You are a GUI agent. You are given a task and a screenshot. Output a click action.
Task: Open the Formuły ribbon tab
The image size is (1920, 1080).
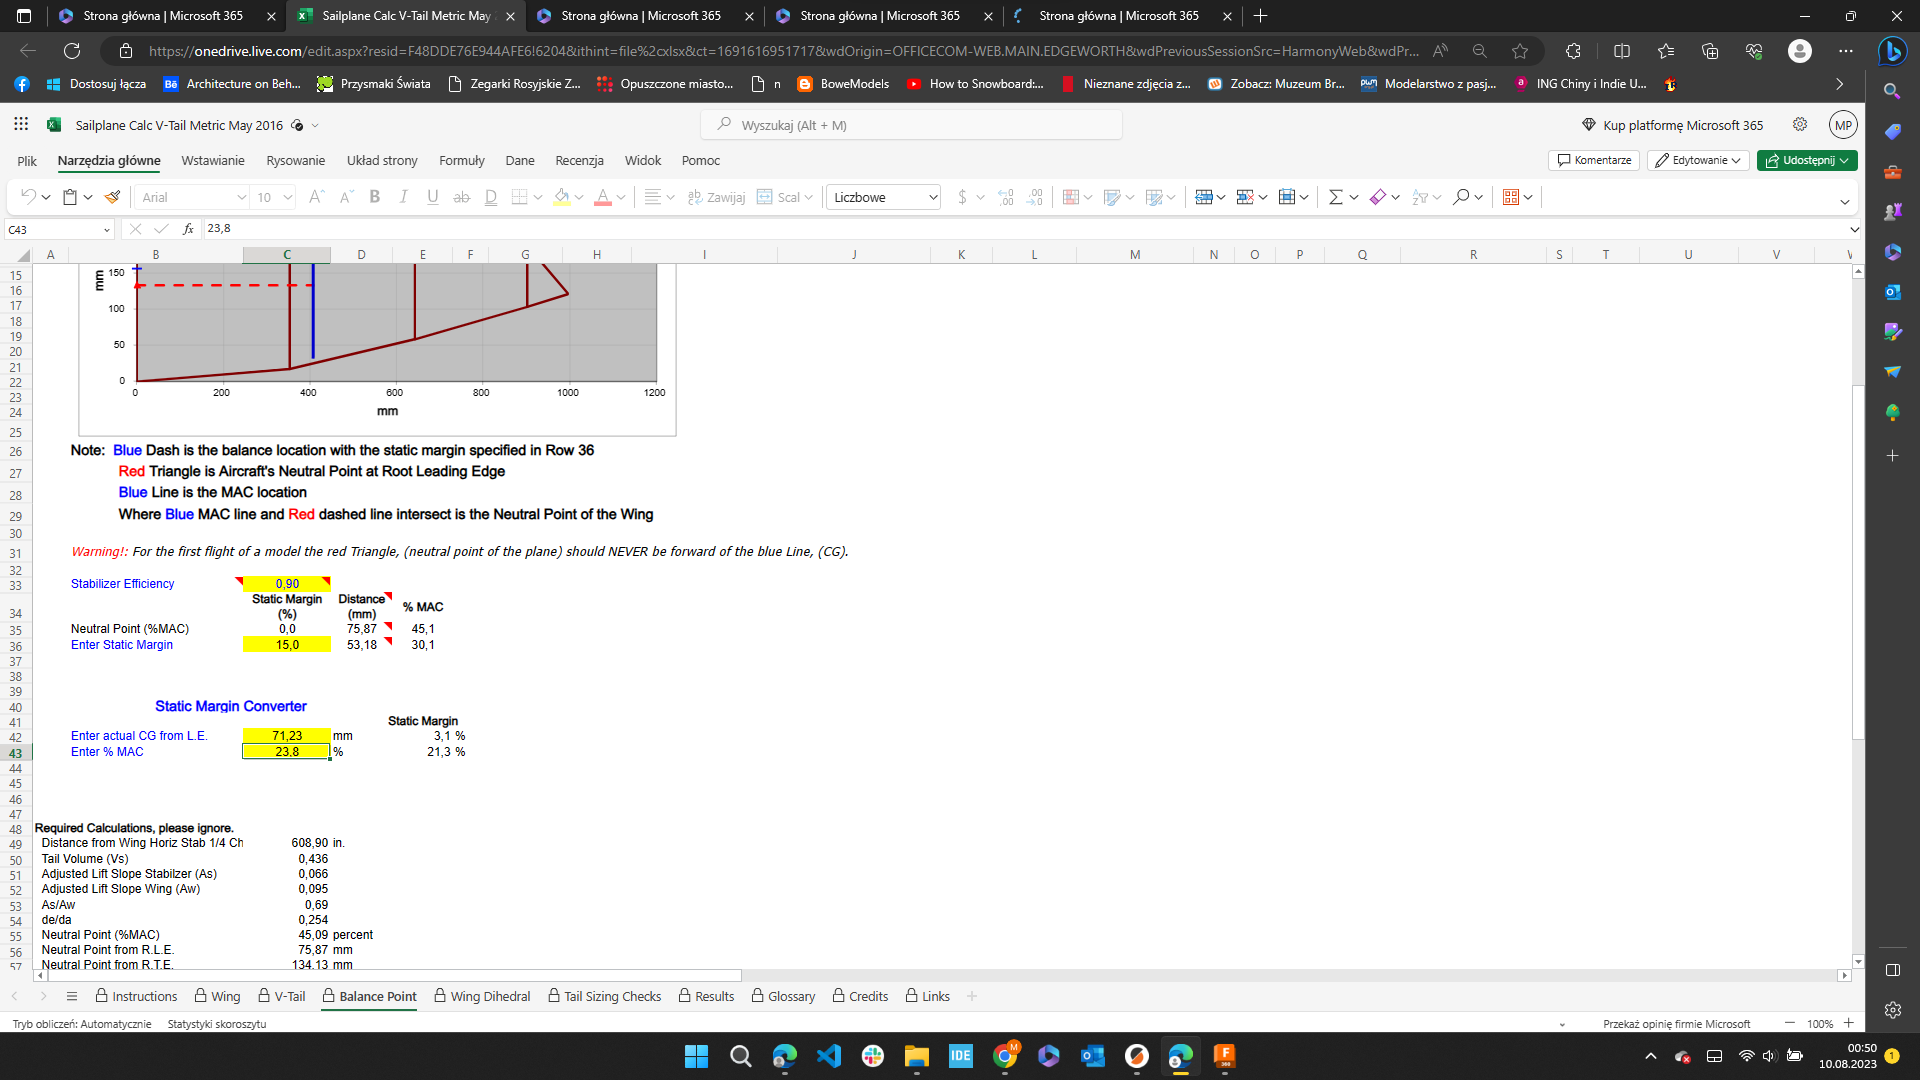(x=461, y=160)
